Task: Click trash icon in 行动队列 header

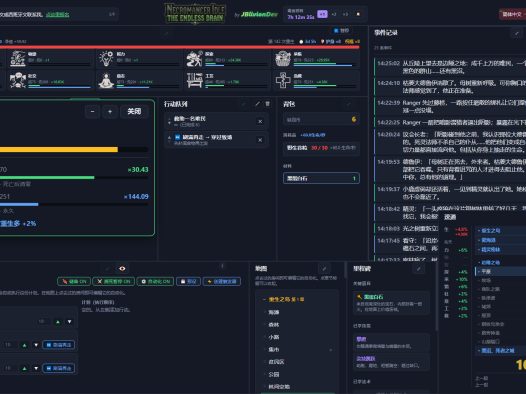Action: click(267, 104)
